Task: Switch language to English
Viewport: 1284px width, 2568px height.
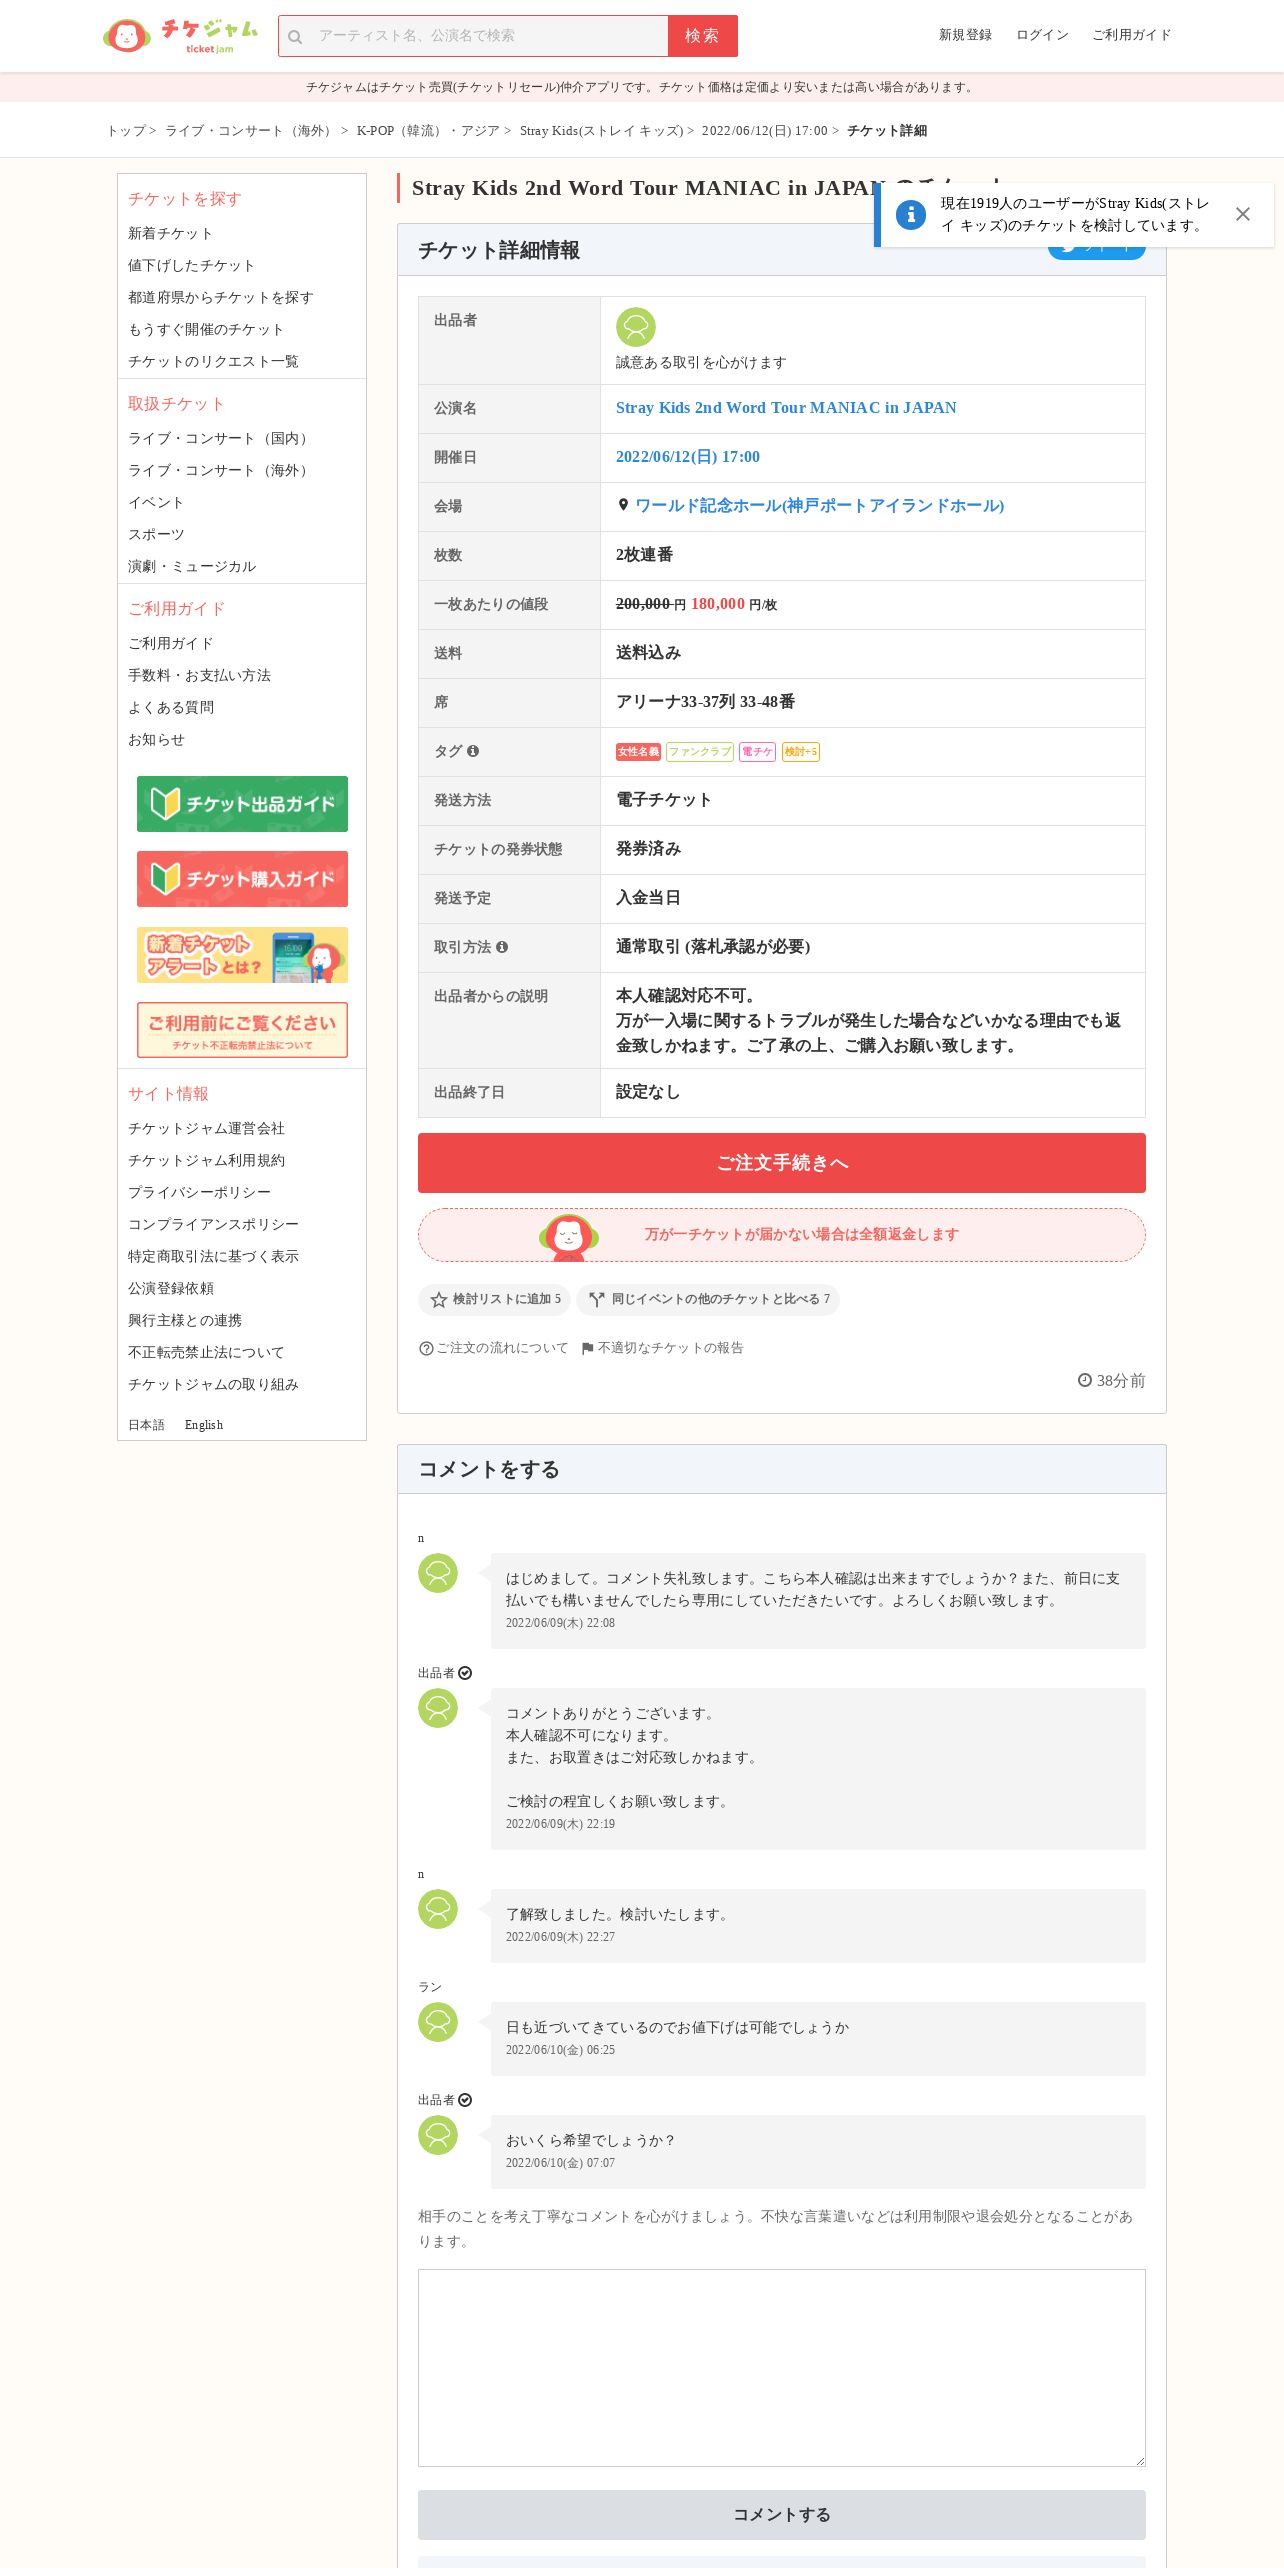Action: pos(204,1425)
